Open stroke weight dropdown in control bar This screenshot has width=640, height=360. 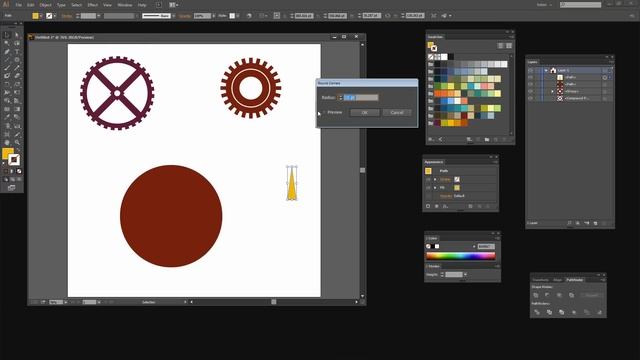tap(99, 16)
